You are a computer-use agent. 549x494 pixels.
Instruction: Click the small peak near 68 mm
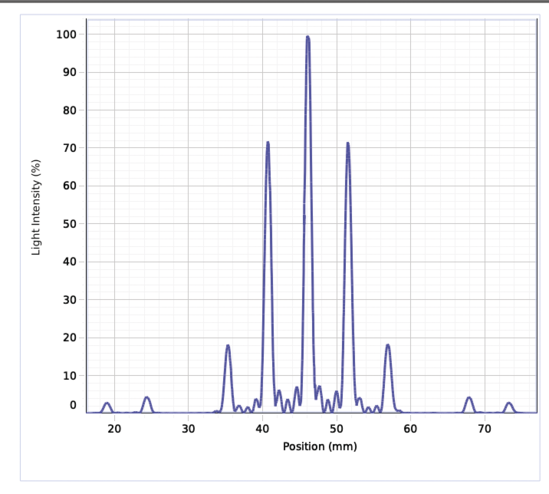tap(469, 399)
